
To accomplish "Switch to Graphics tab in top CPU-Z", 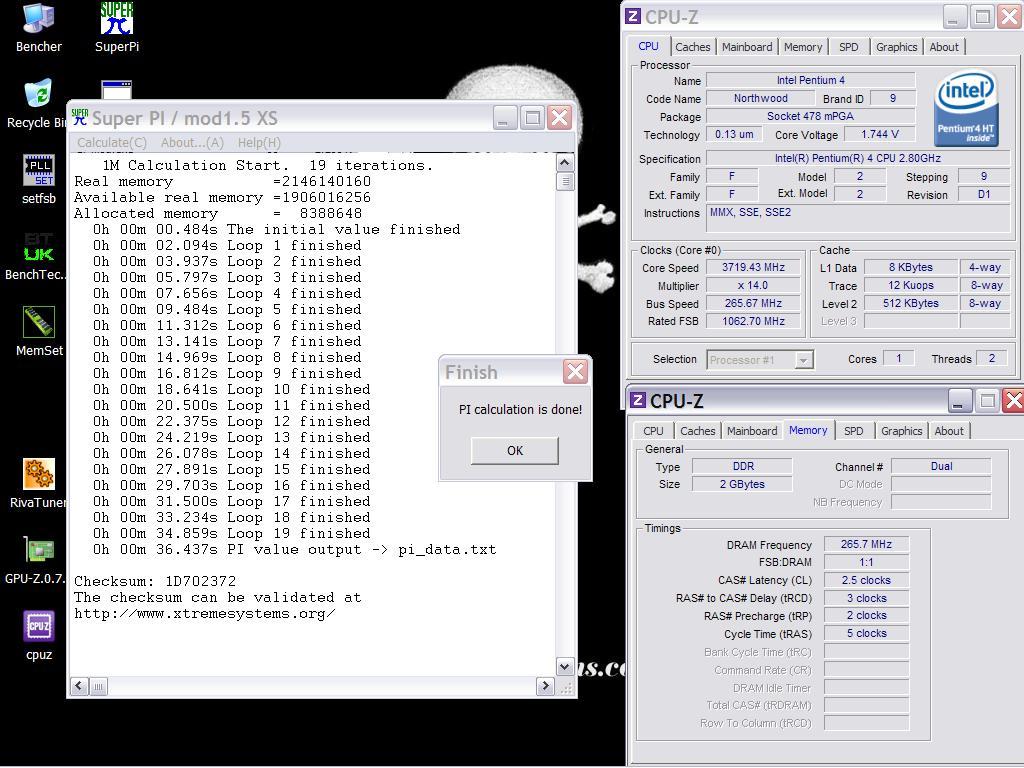I will point(897,47).
